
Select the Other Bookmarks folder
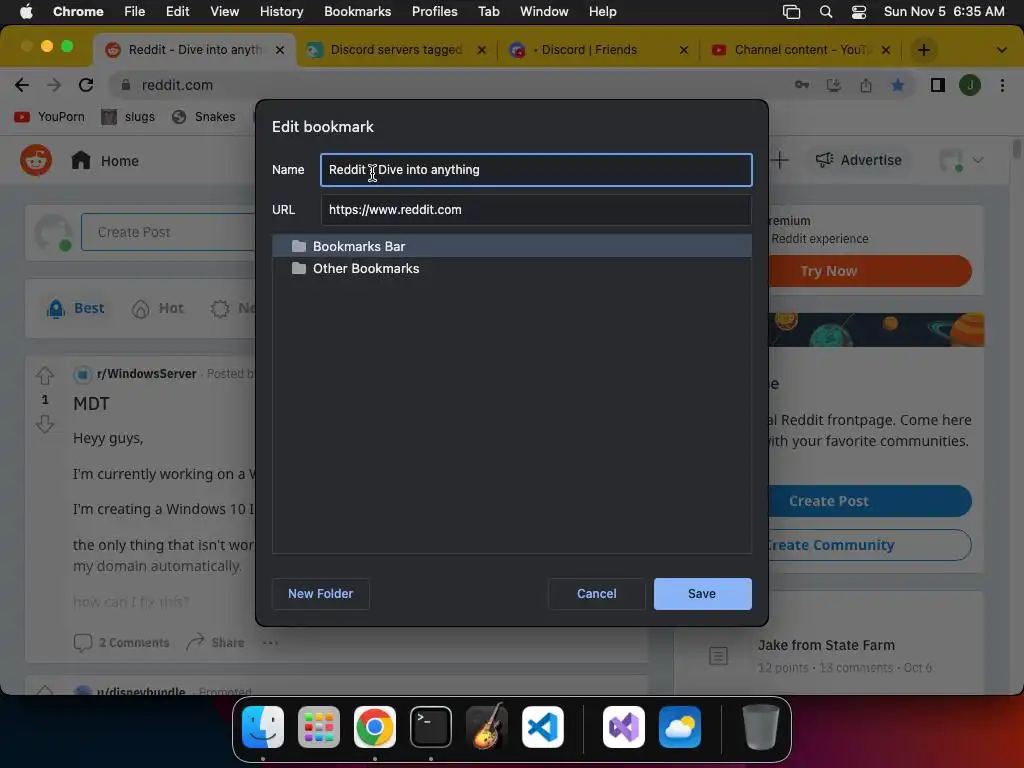click(x=512, y=268)
